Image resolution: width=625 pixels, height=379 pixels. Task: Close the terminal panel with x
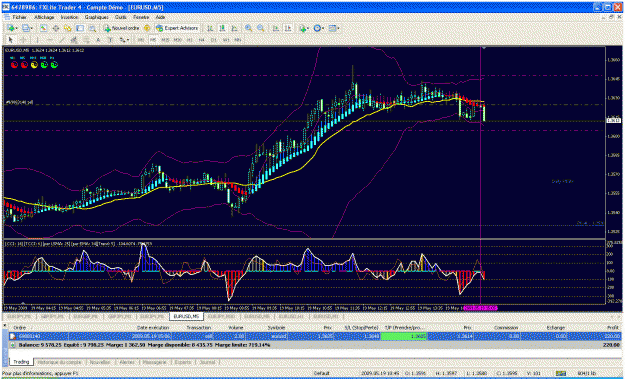(5, 326)
